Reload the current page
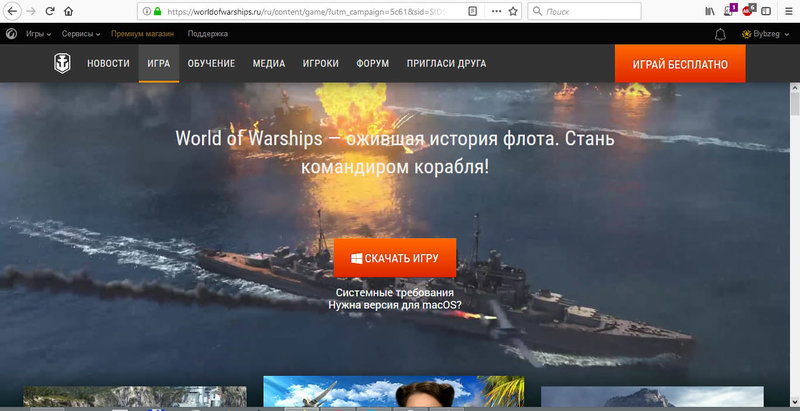This screenshot has height=411, width=800. click(49, 11)
